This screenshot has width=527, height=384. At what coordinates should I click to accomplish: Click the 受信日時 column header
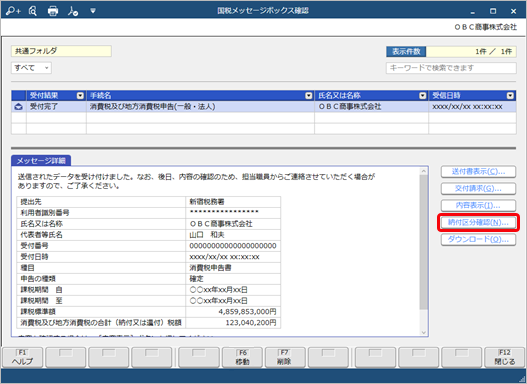tap(472, 96)
